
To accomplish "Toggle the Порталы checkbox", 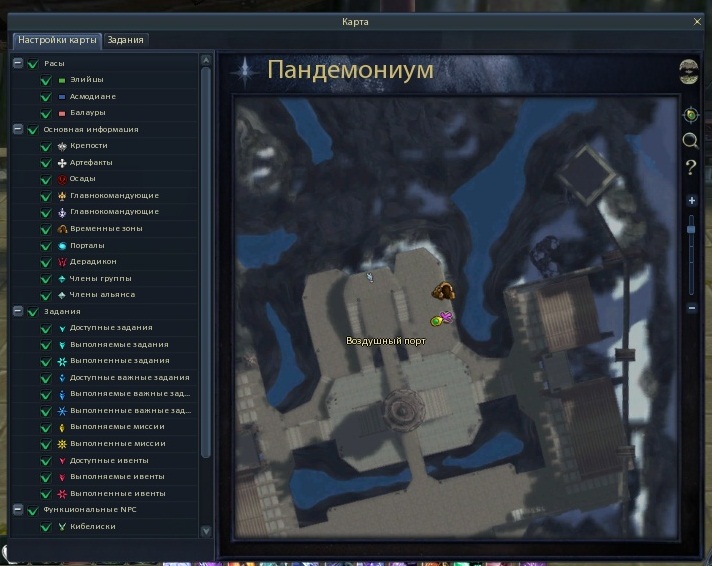I will pyautogui.click(x=46, y=246).
